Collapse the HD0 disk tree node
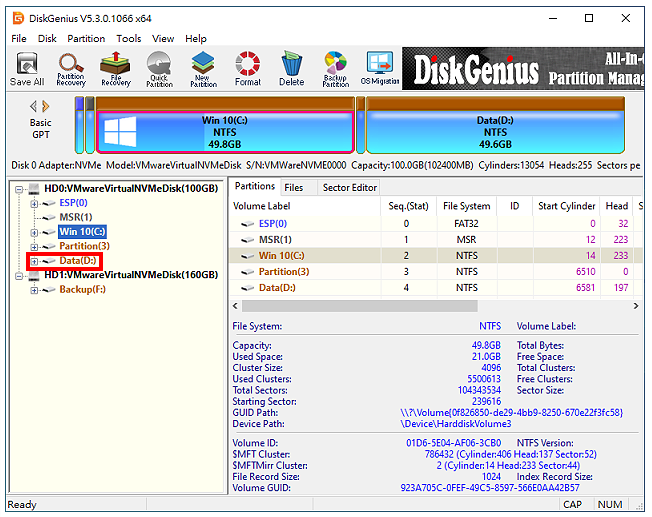 point(19,189)
